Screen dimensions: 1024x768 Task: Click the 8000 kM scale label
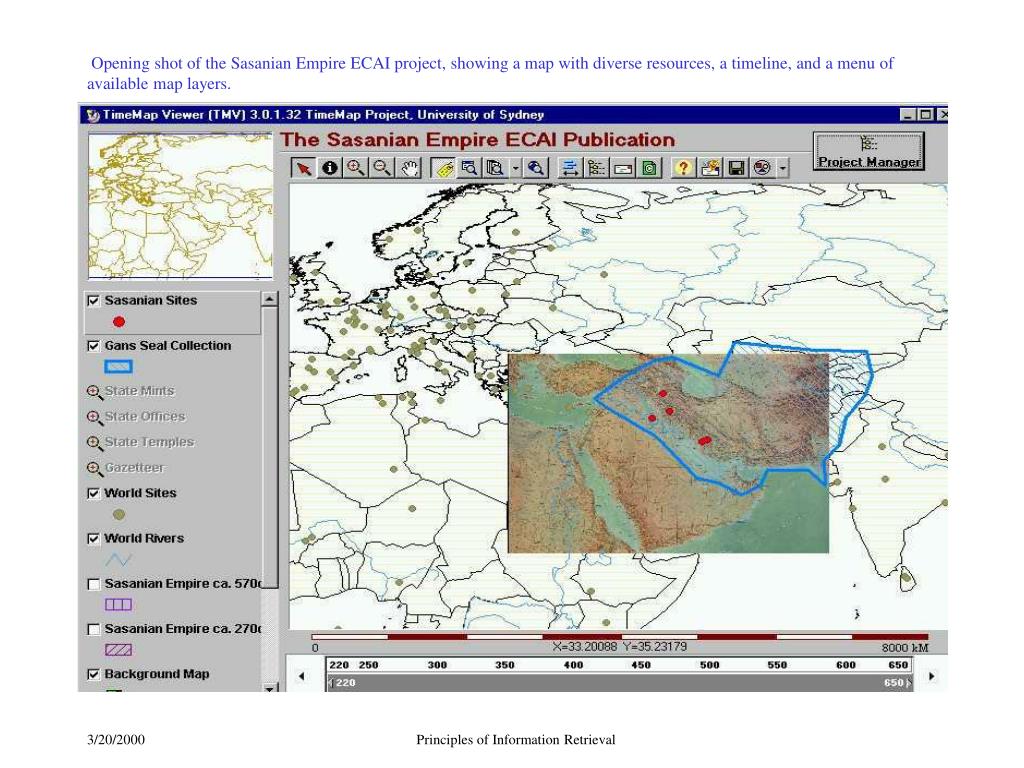[904, 648]
